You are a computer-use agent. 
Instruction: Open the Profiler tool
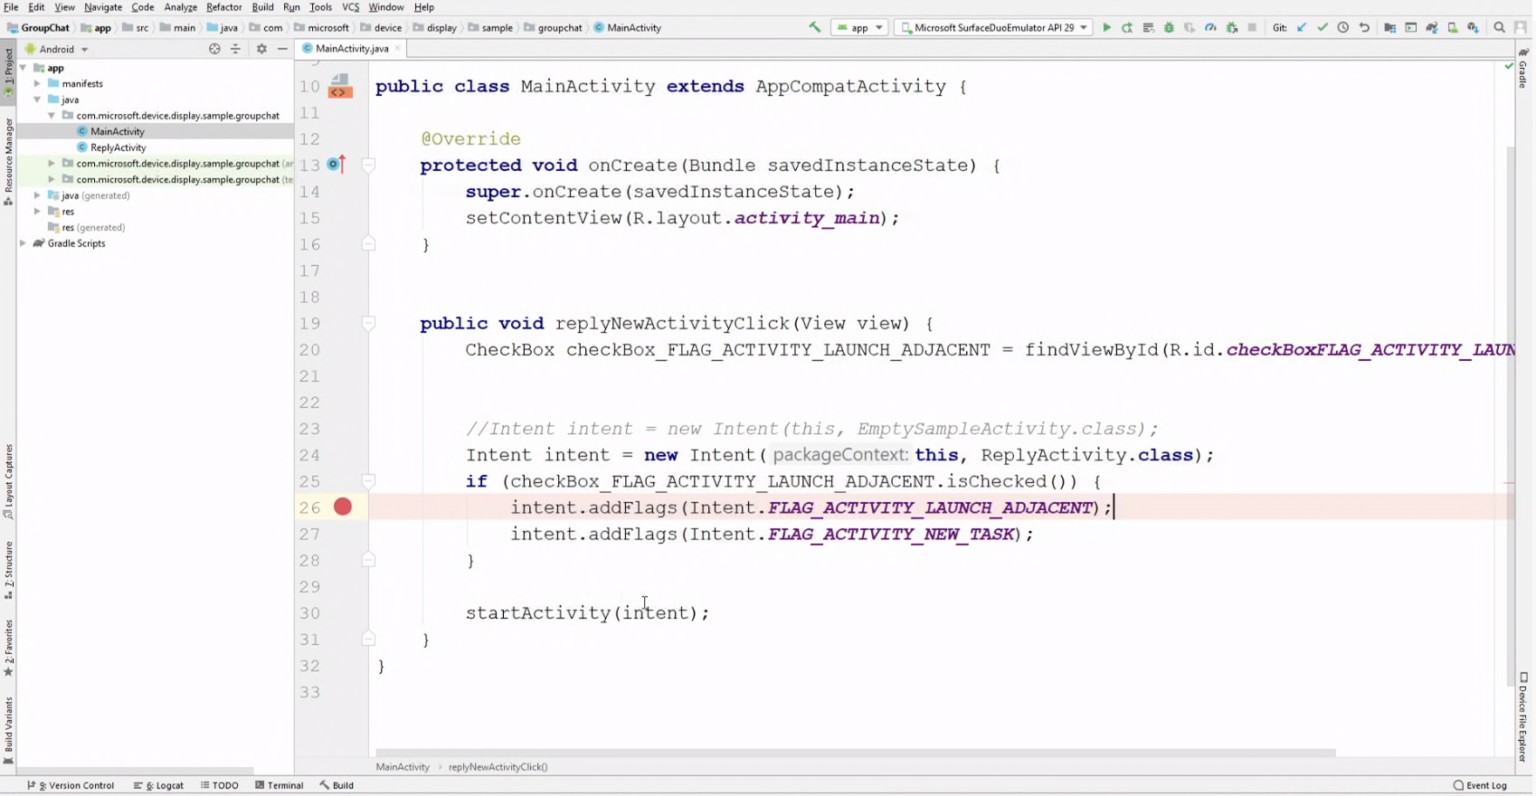click(1210, 27)
